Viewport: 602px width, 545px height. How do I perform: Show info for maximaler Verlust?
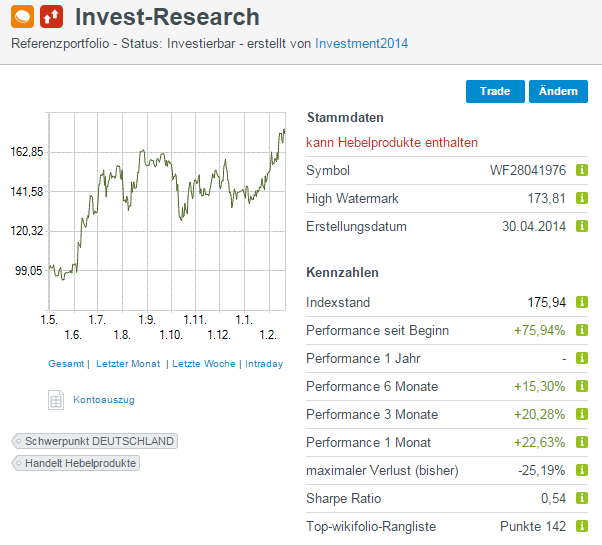coord(582,471)
